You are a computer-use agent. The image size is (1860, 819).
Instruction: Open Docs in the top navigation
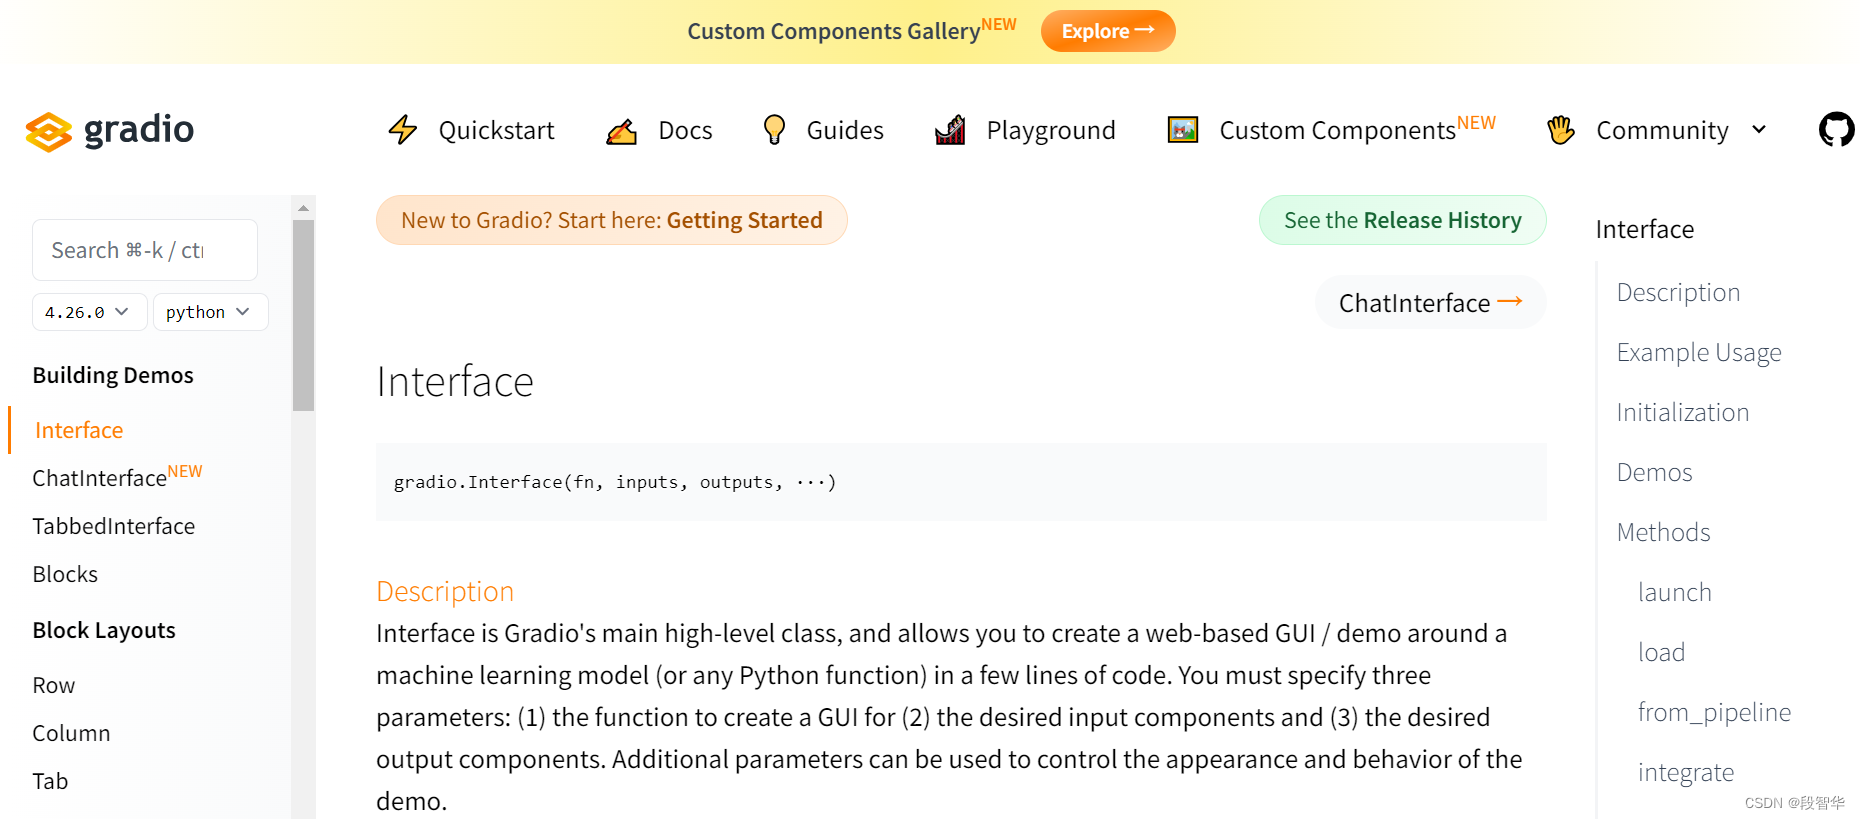click(x=685, y=130)
